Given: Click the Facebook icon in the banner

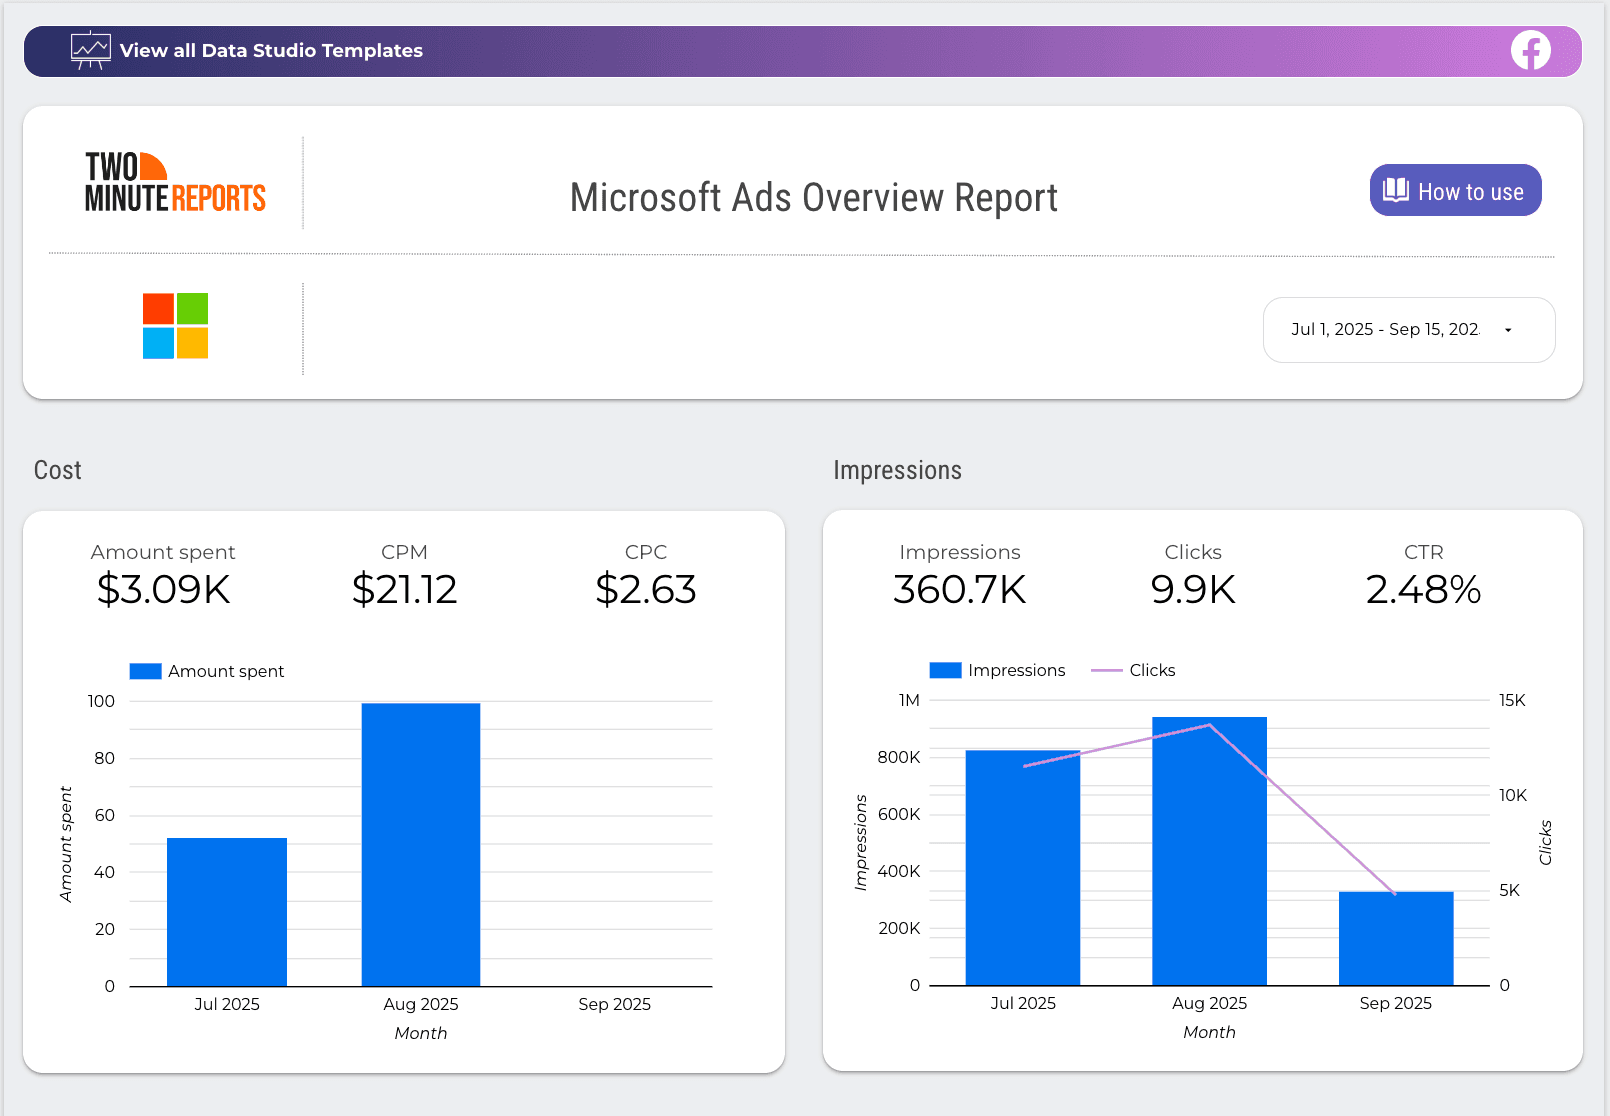Looking at the screenshot, I should click(1530, 51).
